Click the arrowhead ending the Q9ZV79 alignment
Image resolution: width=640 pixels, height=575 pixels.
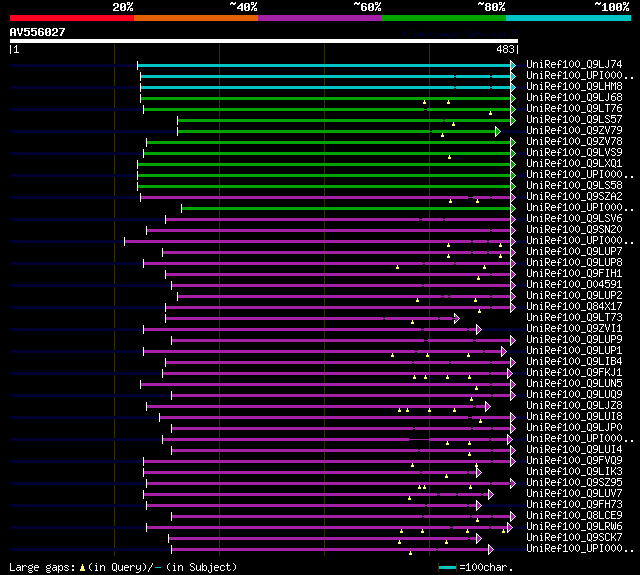click(498, 131)
